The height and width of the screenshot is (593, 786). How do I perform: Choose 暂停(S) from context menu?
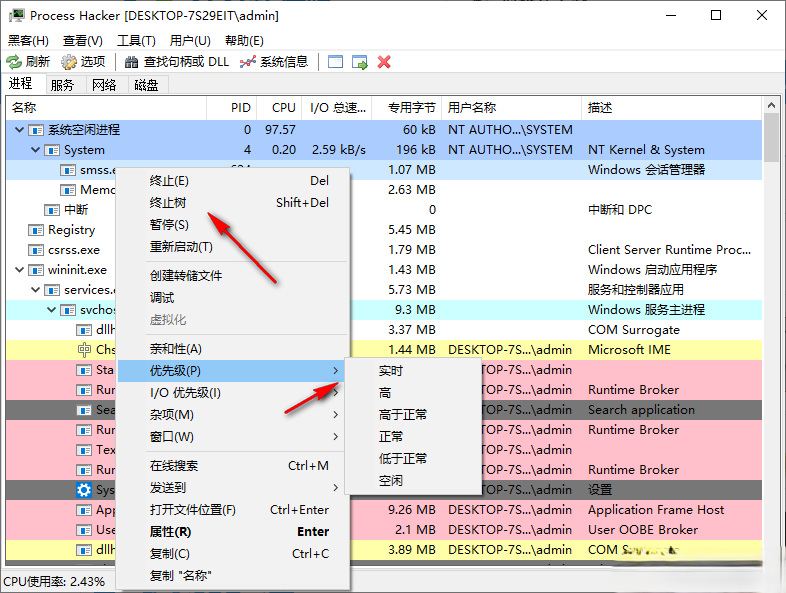click(232, 225)
